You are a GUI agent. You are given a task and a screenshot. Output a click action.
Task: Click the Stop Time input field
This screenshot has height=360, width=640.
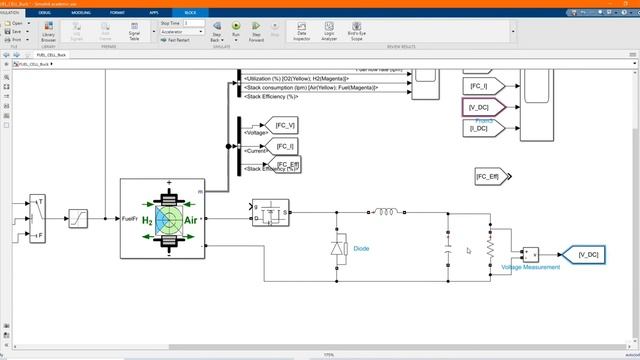[193, 23]
